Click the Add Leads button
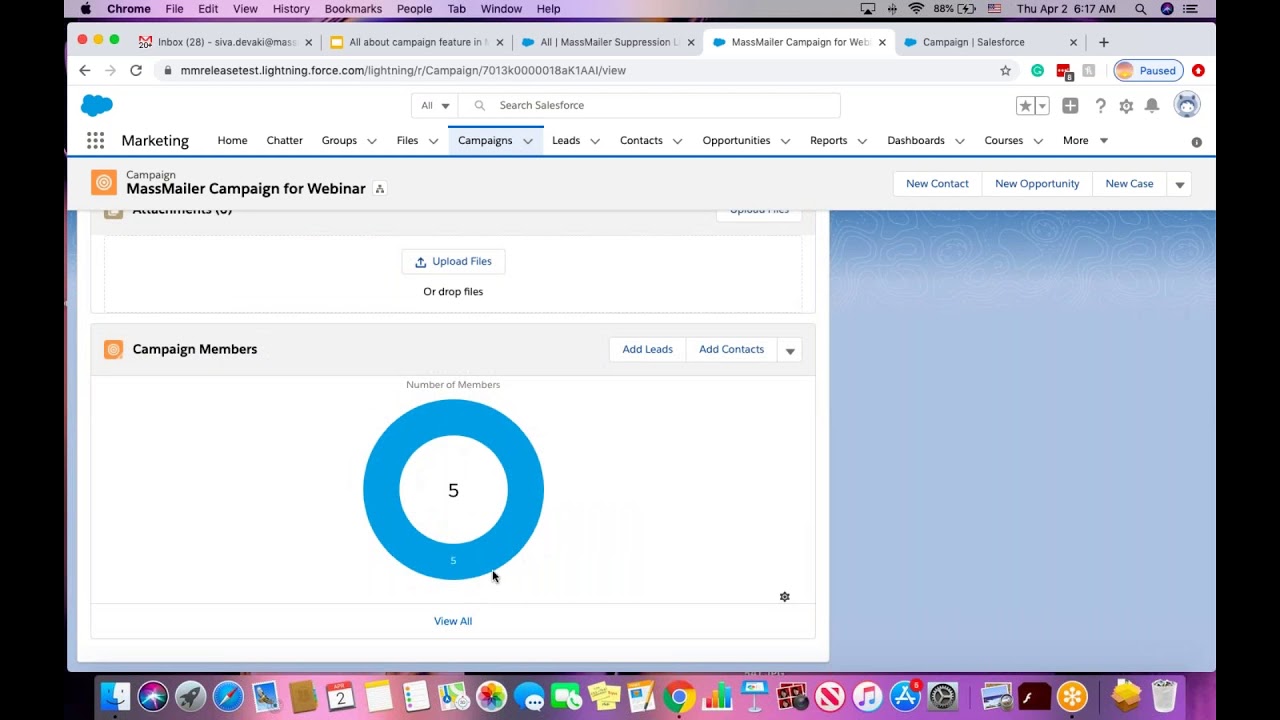Screen dimensions: 1280x720 click(647, 350)
